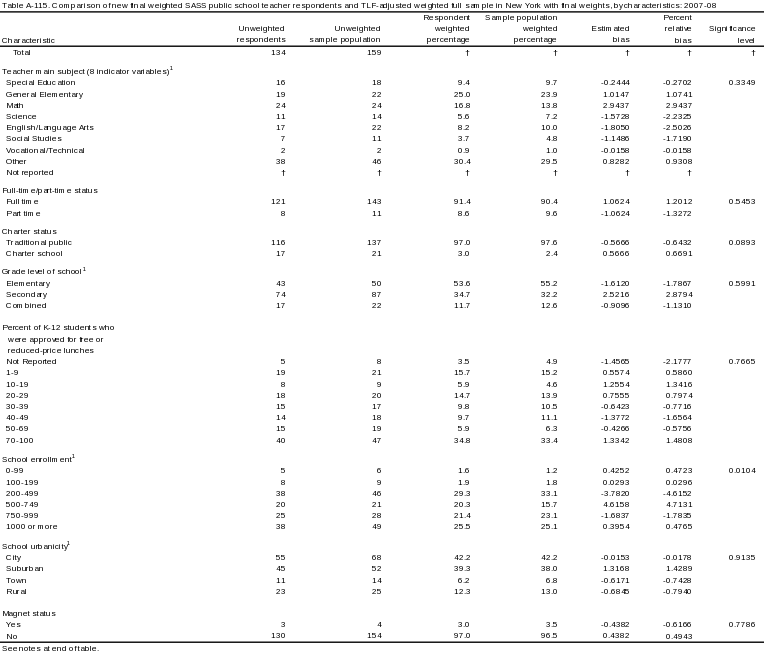This screenshot has height=654, width=764.
Task: Click the Full-time row label
Action: tap(21, 201)
